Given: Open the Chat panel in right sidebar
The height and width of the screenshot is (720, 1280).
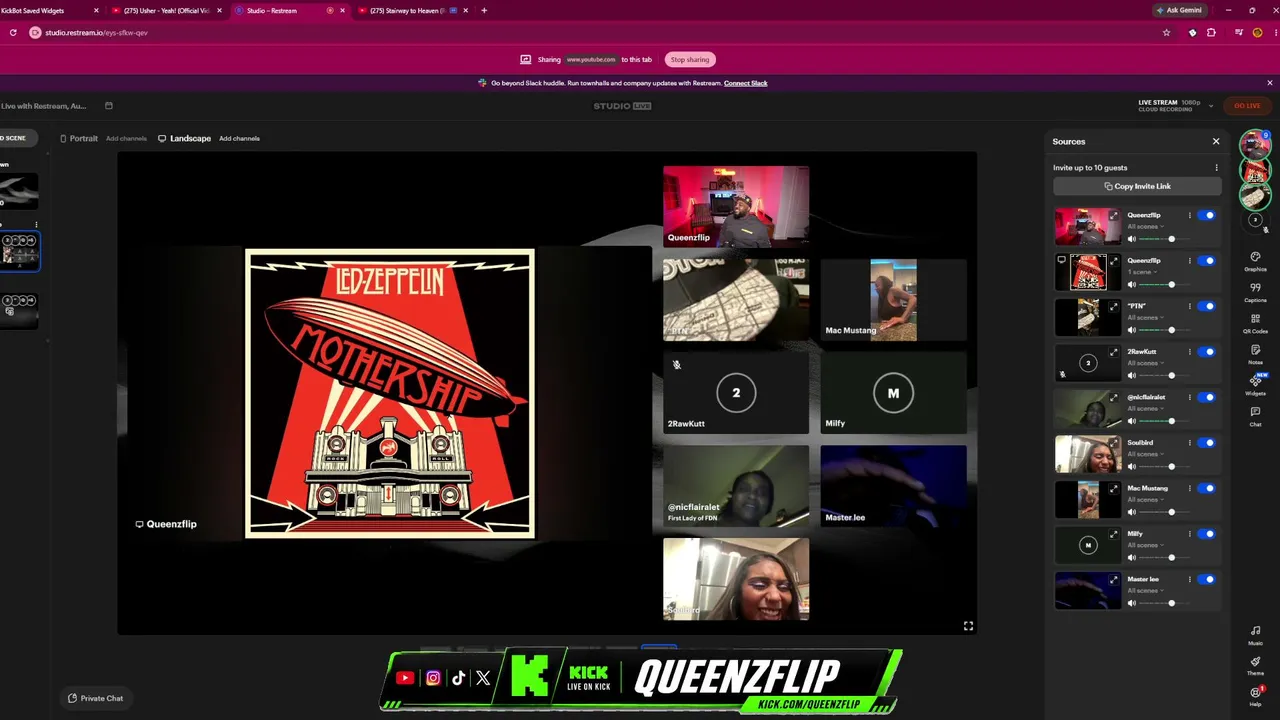Looking at the screenshot, I should pyautogui.click(x=1255, y=416).
